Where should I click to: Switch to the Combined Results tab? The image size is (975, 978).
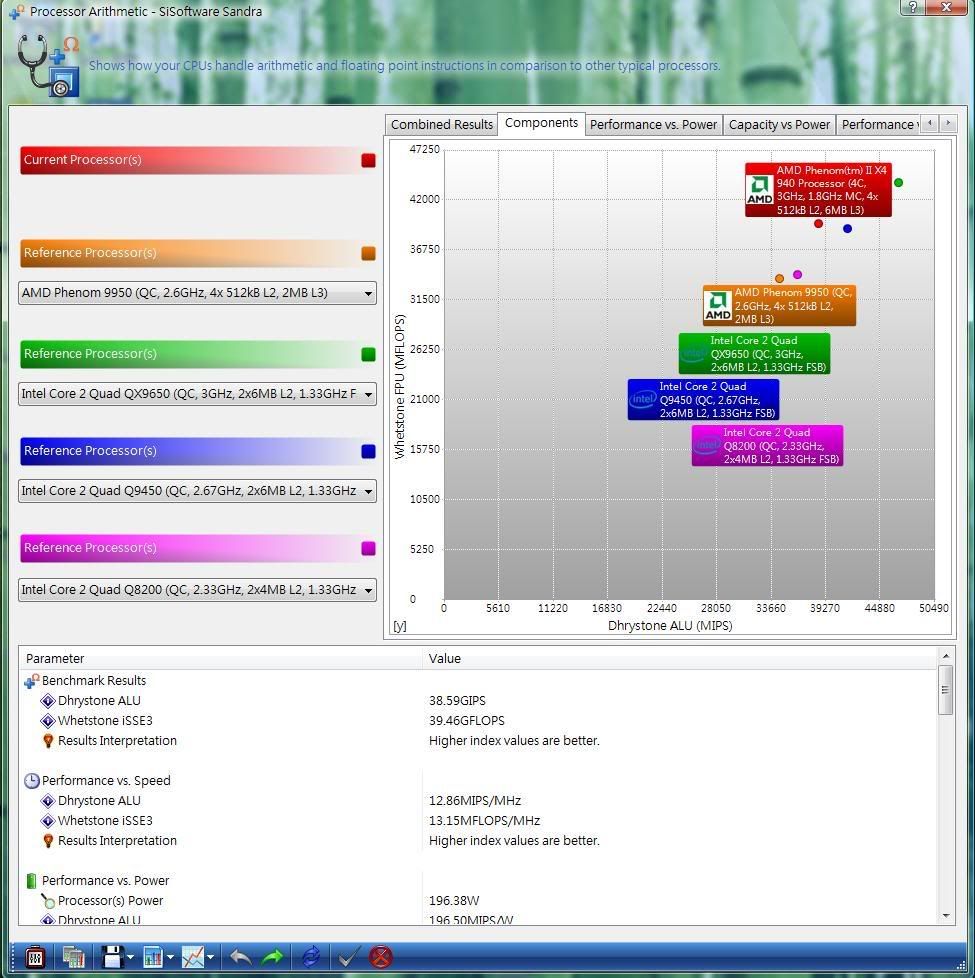(x=442, y=125)
